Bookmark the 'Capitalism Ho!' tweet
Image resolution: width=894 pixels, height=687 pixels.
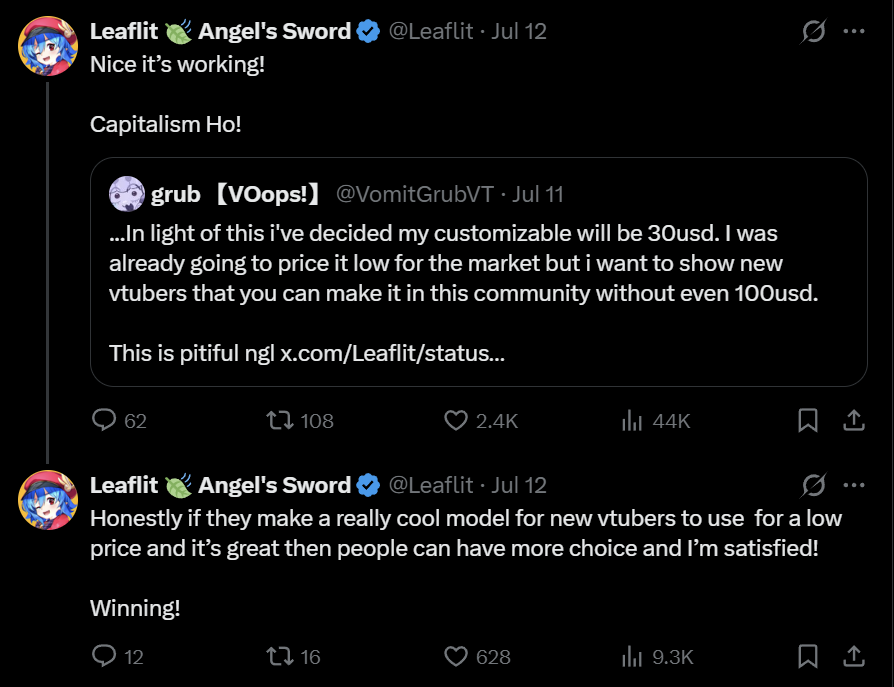[x=808, y=420]
